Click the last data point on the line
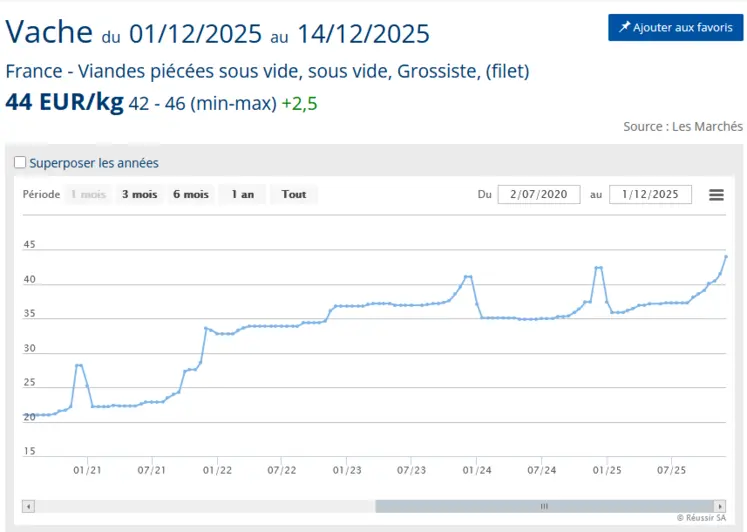The image size is (747, 532). click(725, 257)
